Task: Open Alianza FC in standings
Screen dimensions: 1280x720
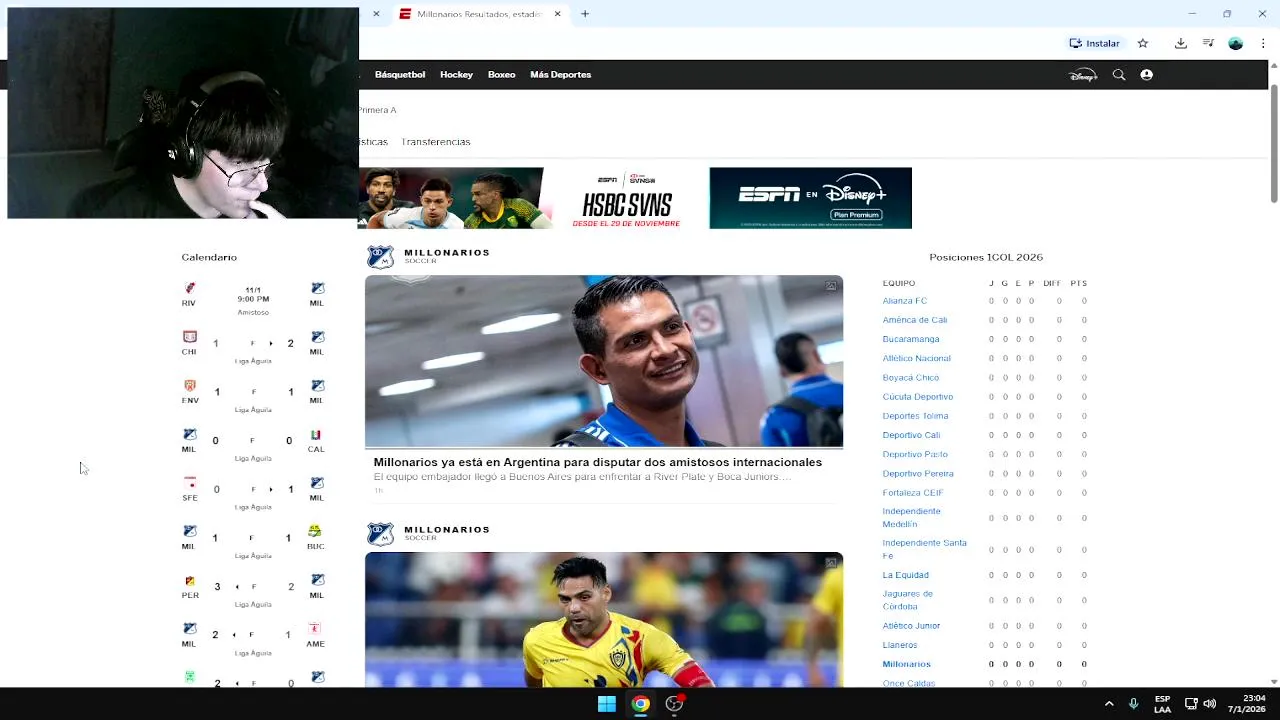Action: click(905, 301)
